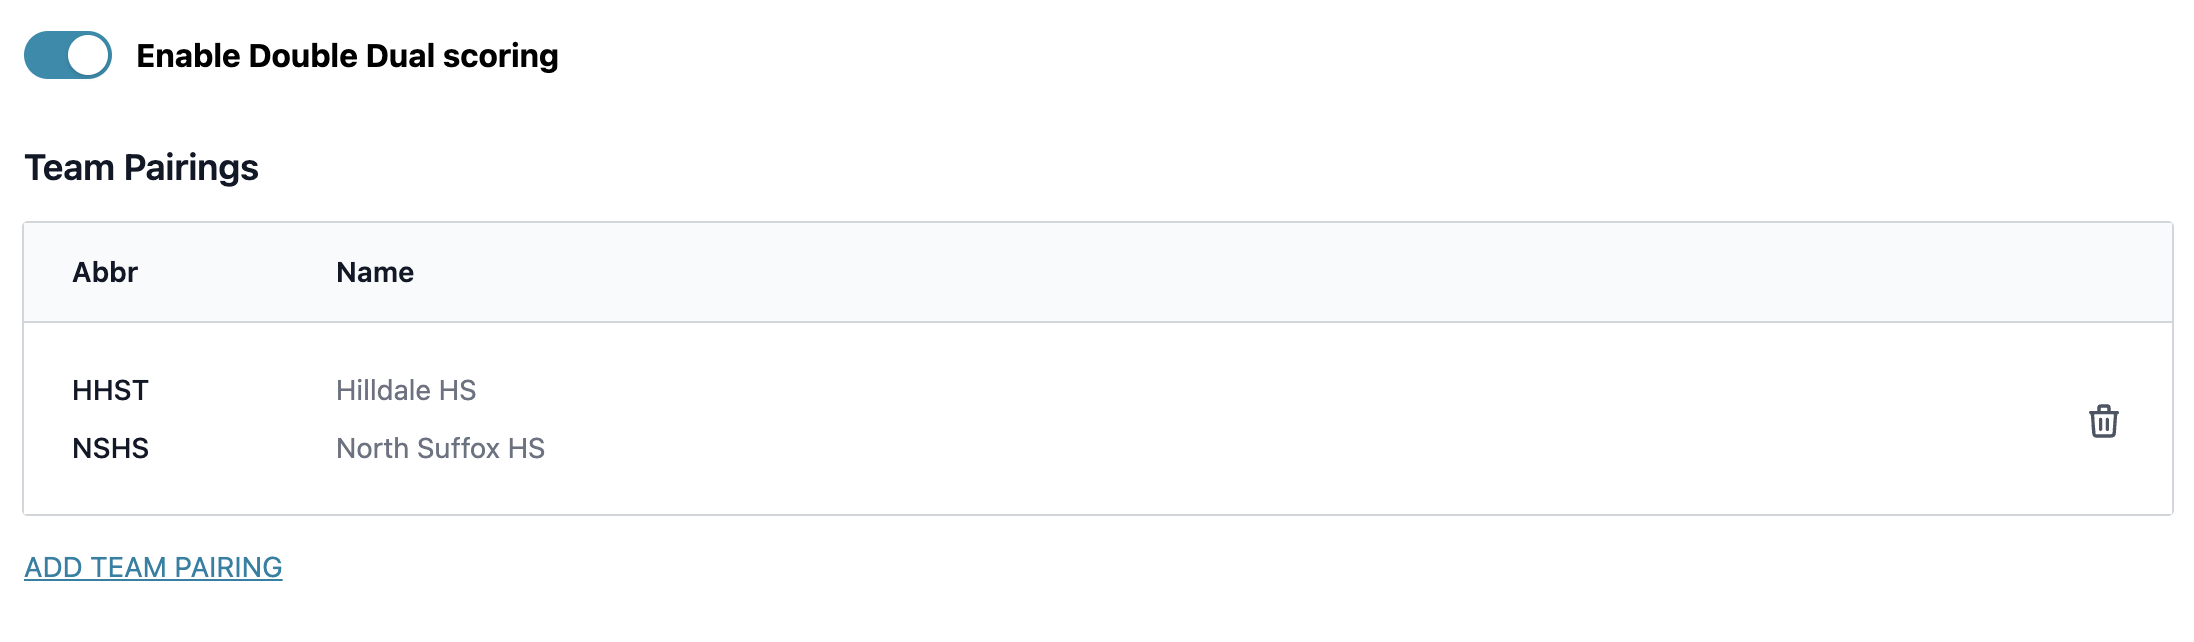
Task: Click the word HS after Hilldale
Action: pyautogui.click(x=458, y=390)
